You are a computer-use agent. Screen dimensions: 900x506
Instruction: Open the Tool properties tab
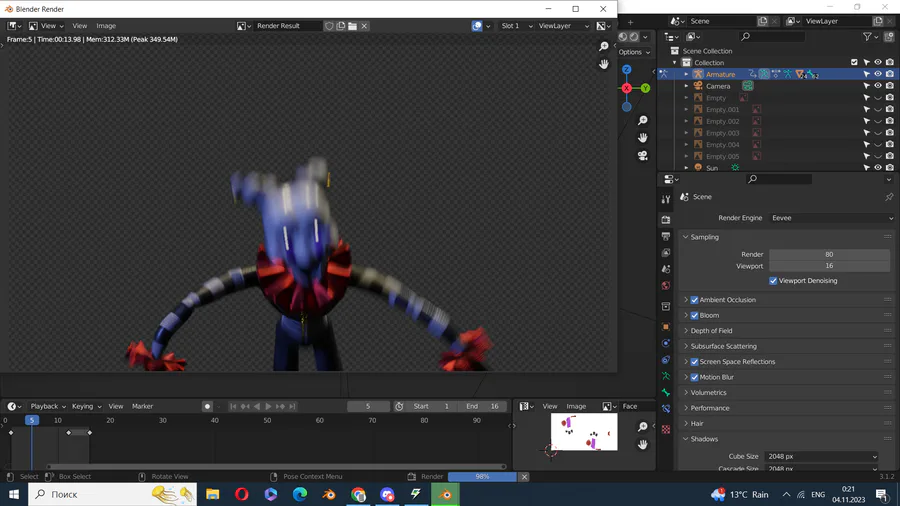(x=666, y=199)
